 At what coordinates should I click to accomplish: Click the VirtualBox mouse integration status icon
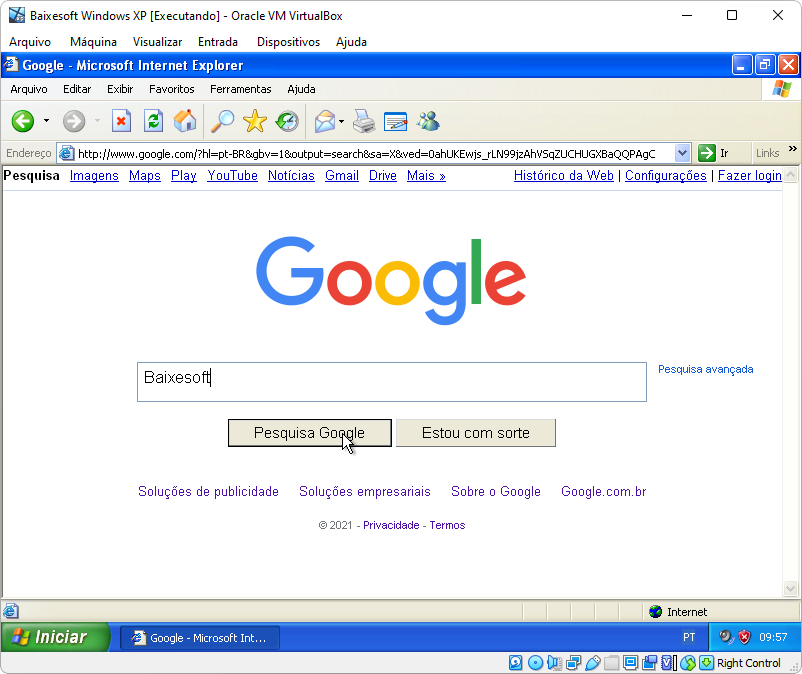688,663
